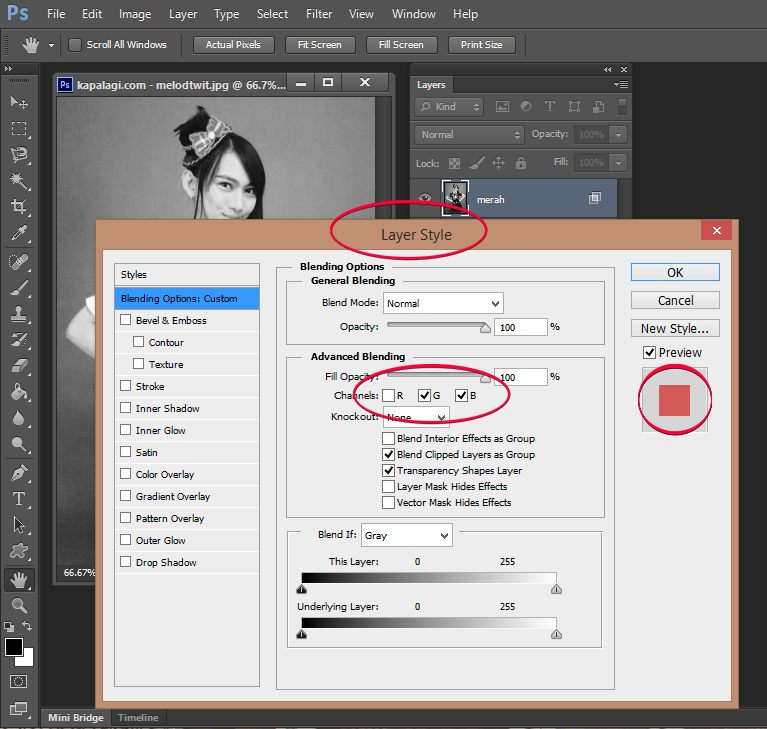Open Layers panel Opacity dropdown arrow
Screen dimensions: 767x729
619,135
